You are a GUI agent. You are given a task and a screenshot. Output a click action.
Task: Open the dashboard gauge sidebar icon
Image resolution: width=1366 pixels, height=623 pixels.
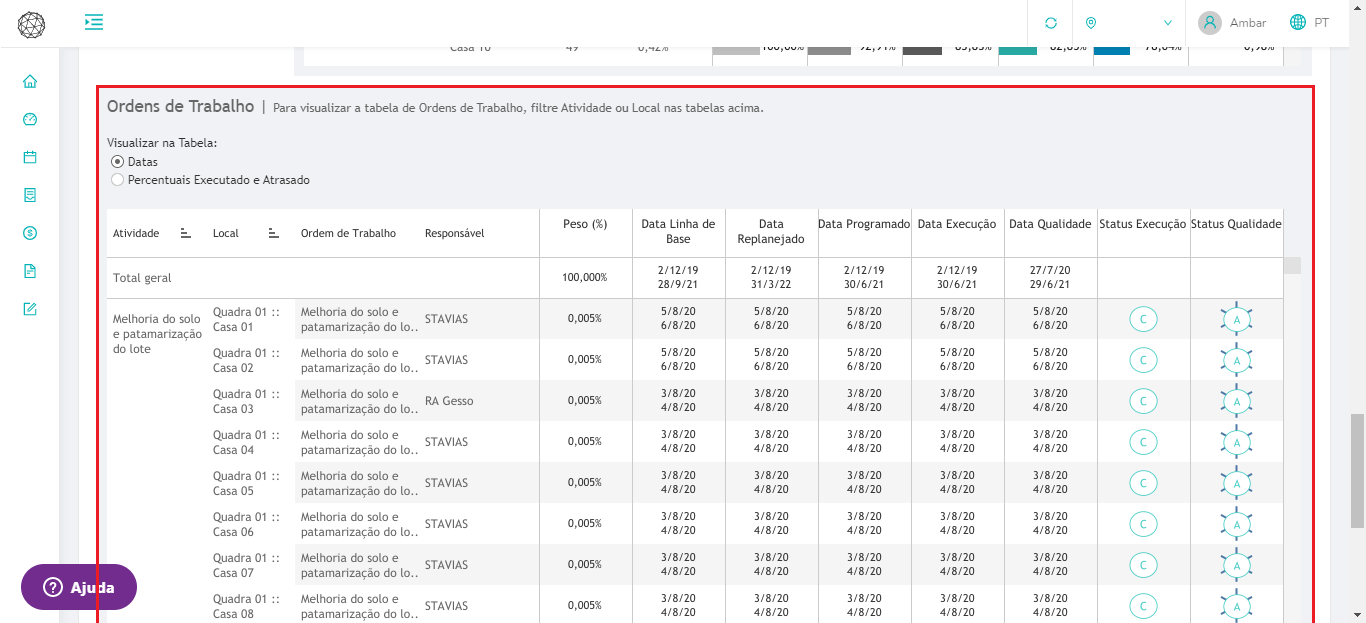click(30, 119)
